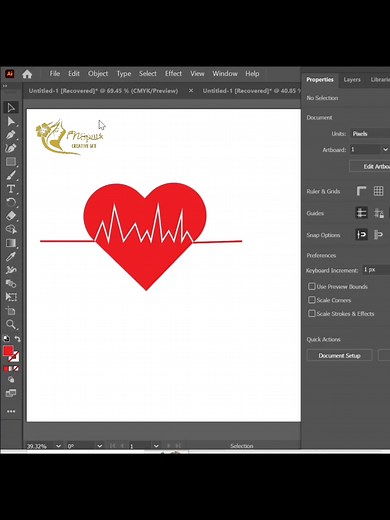
Task: Select the Blend tool
Action: pos(11,284)
